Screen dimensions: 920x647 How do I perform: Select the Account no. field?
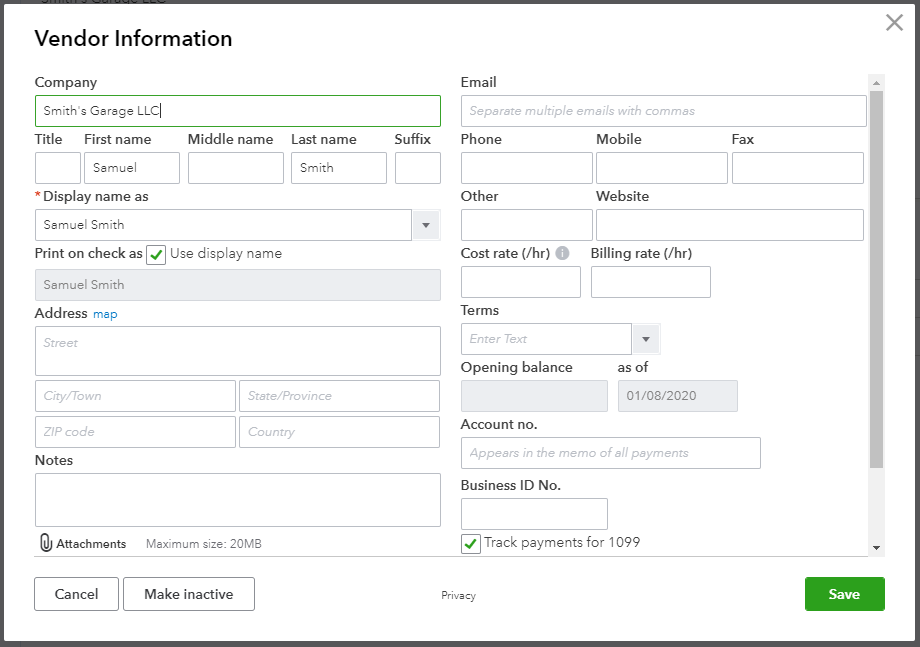coord(610,453)
